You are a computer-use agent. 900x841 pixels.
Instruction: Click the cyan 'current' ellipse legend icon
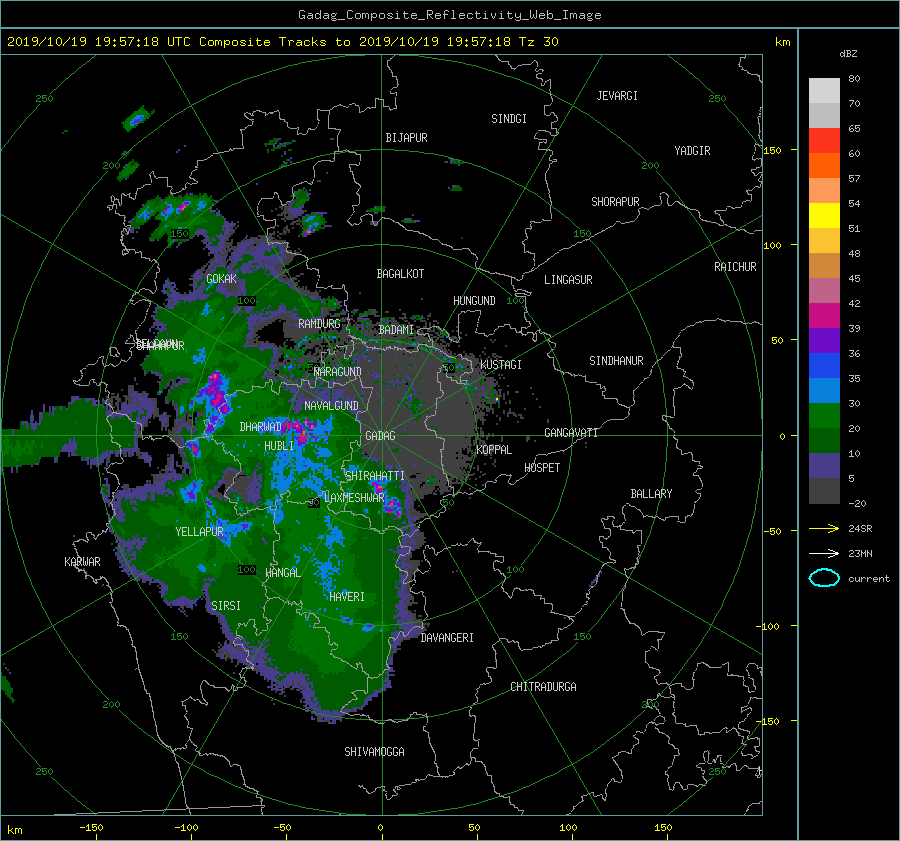pyautogui.click(x=824, y=578)
